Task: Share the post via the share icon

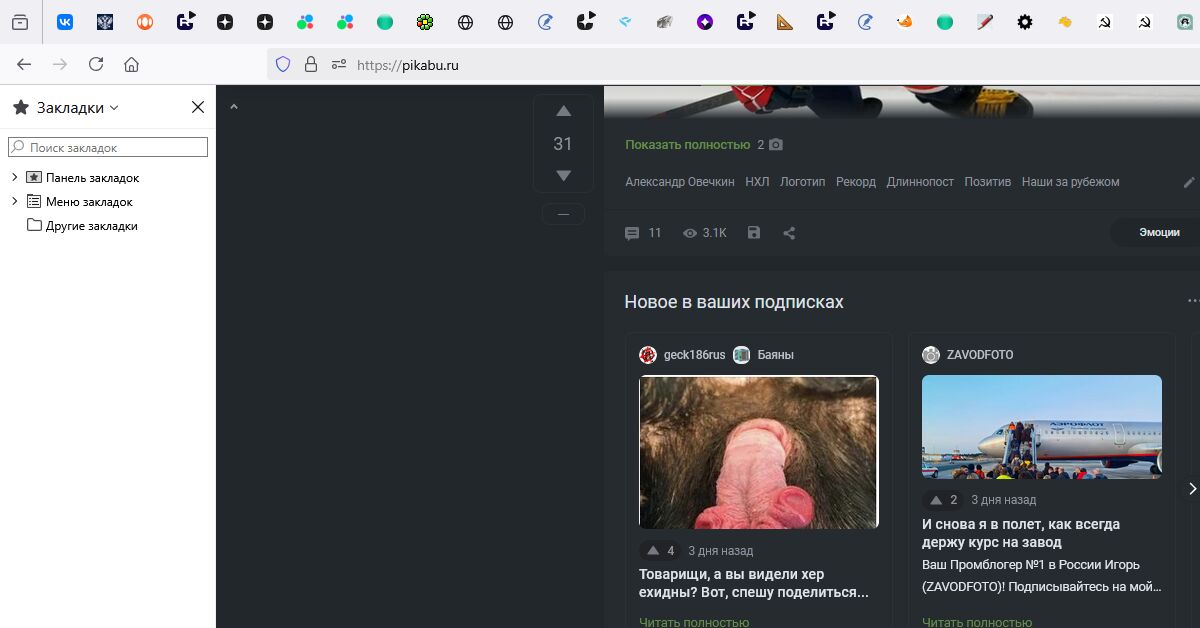Action: coord(789,232)
